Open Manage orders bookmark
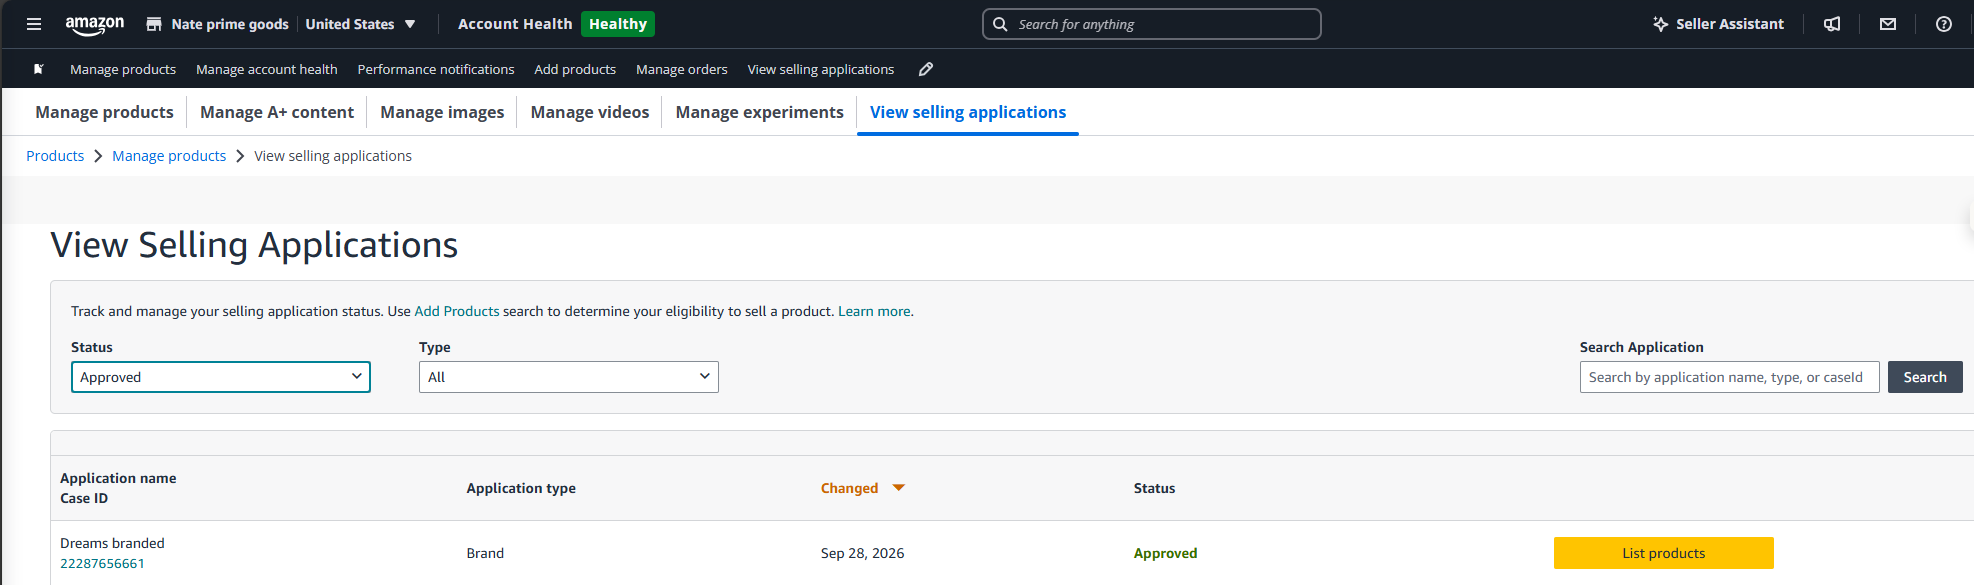The height and width of the screenshot is (585, 1974). coord(682,69)
